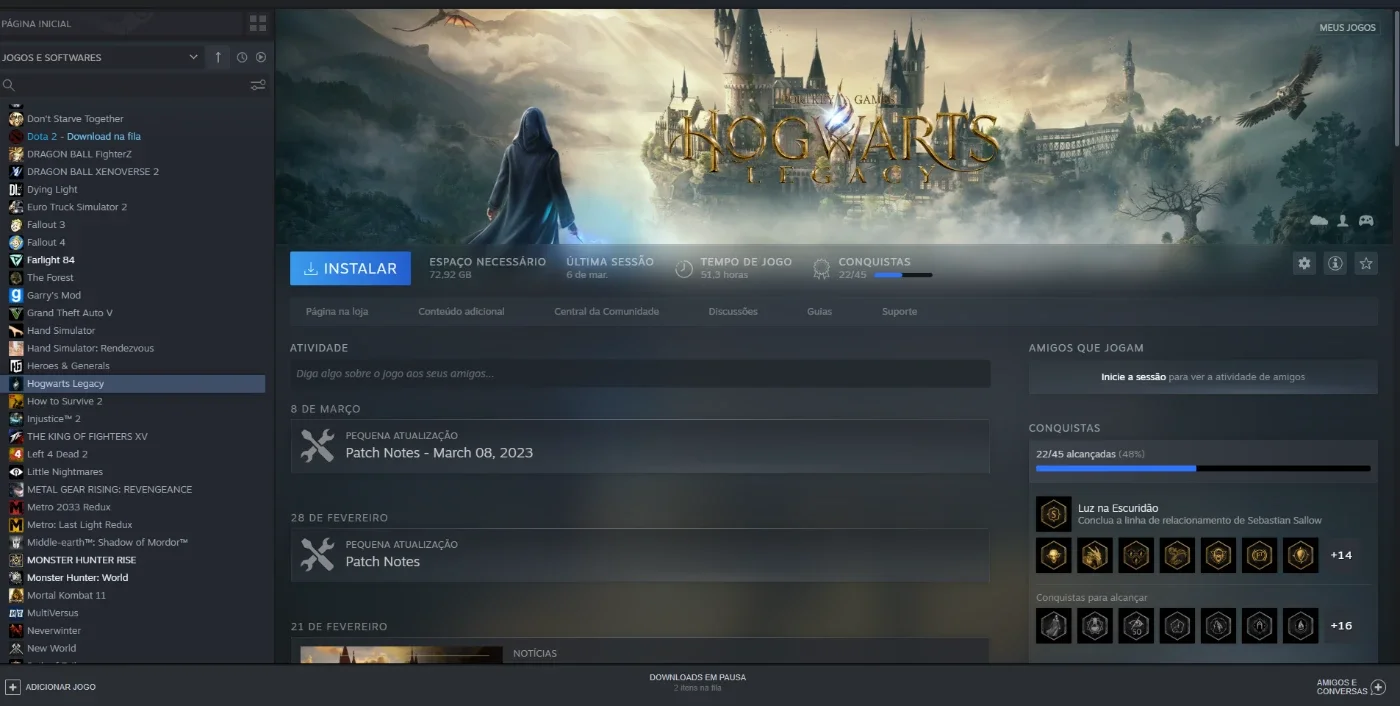Click the search magnifier icon in sidebar
Image resolution: width=1400 pixels, height=706 pixels.
pos(8,85)
